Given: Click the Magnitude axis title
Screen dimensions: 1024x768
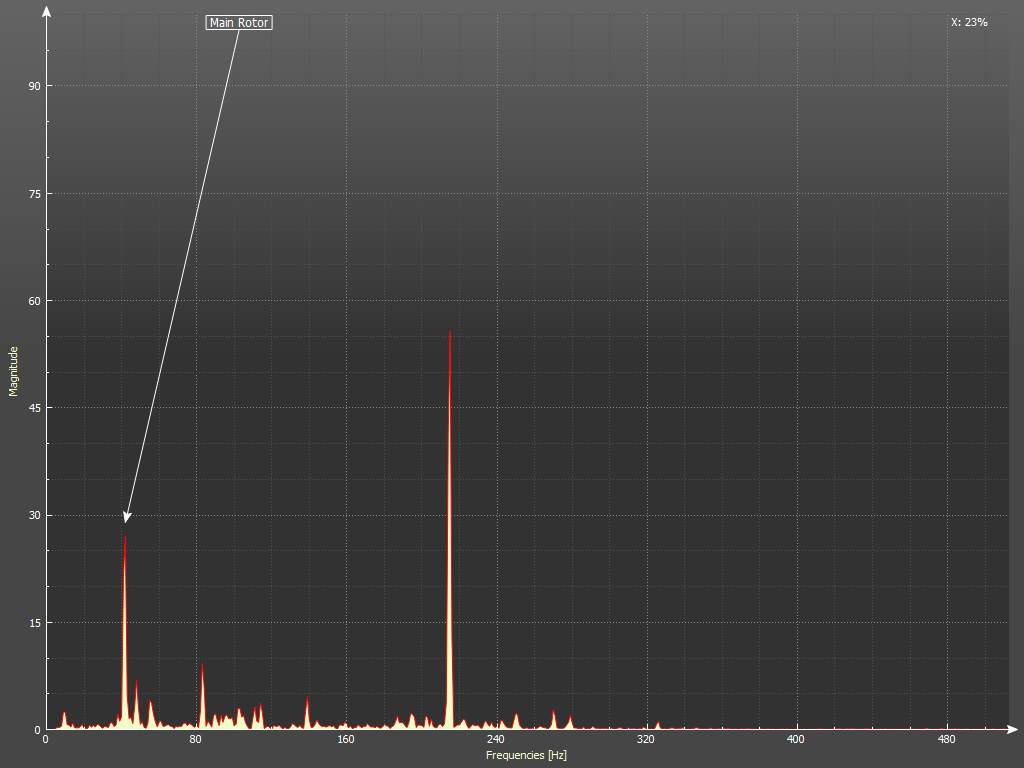Looking at the screenshot, I should (x=14, y=371).
